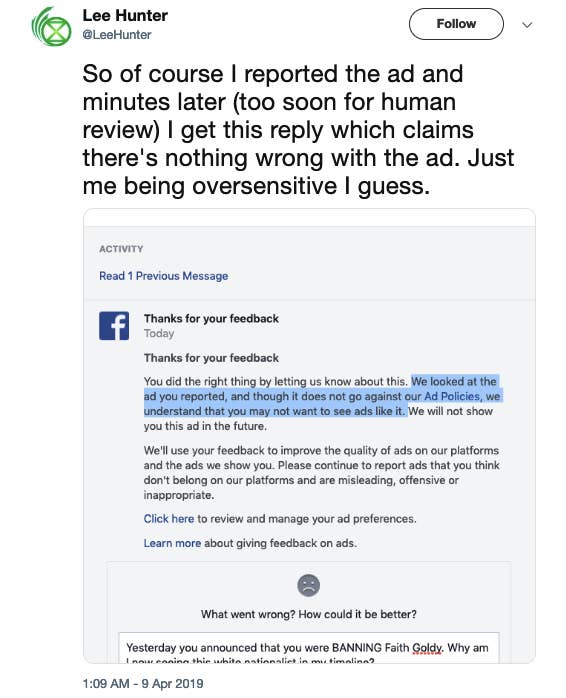Click the ACTIVITY section header
566x698 pixels.
click(x=121, y=249)
